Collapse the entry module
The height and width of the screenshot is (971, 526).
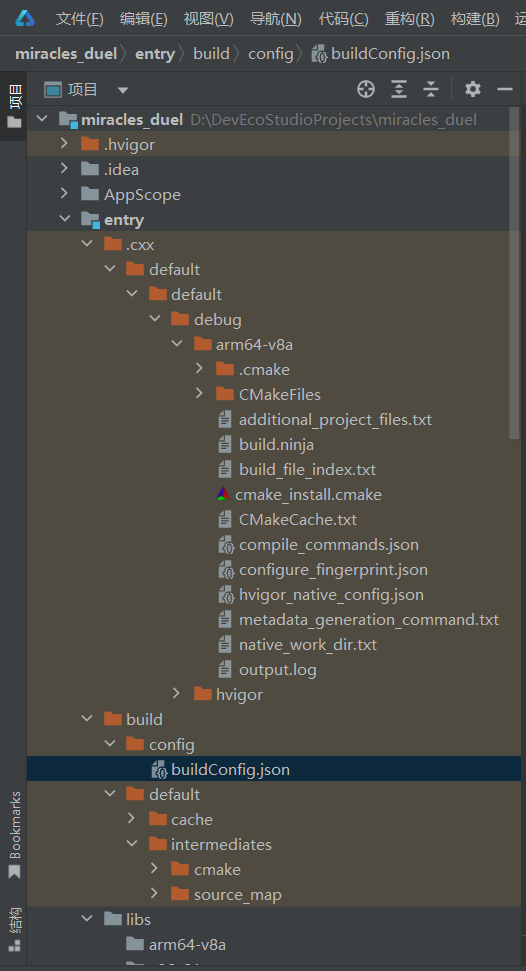[64, 219]
